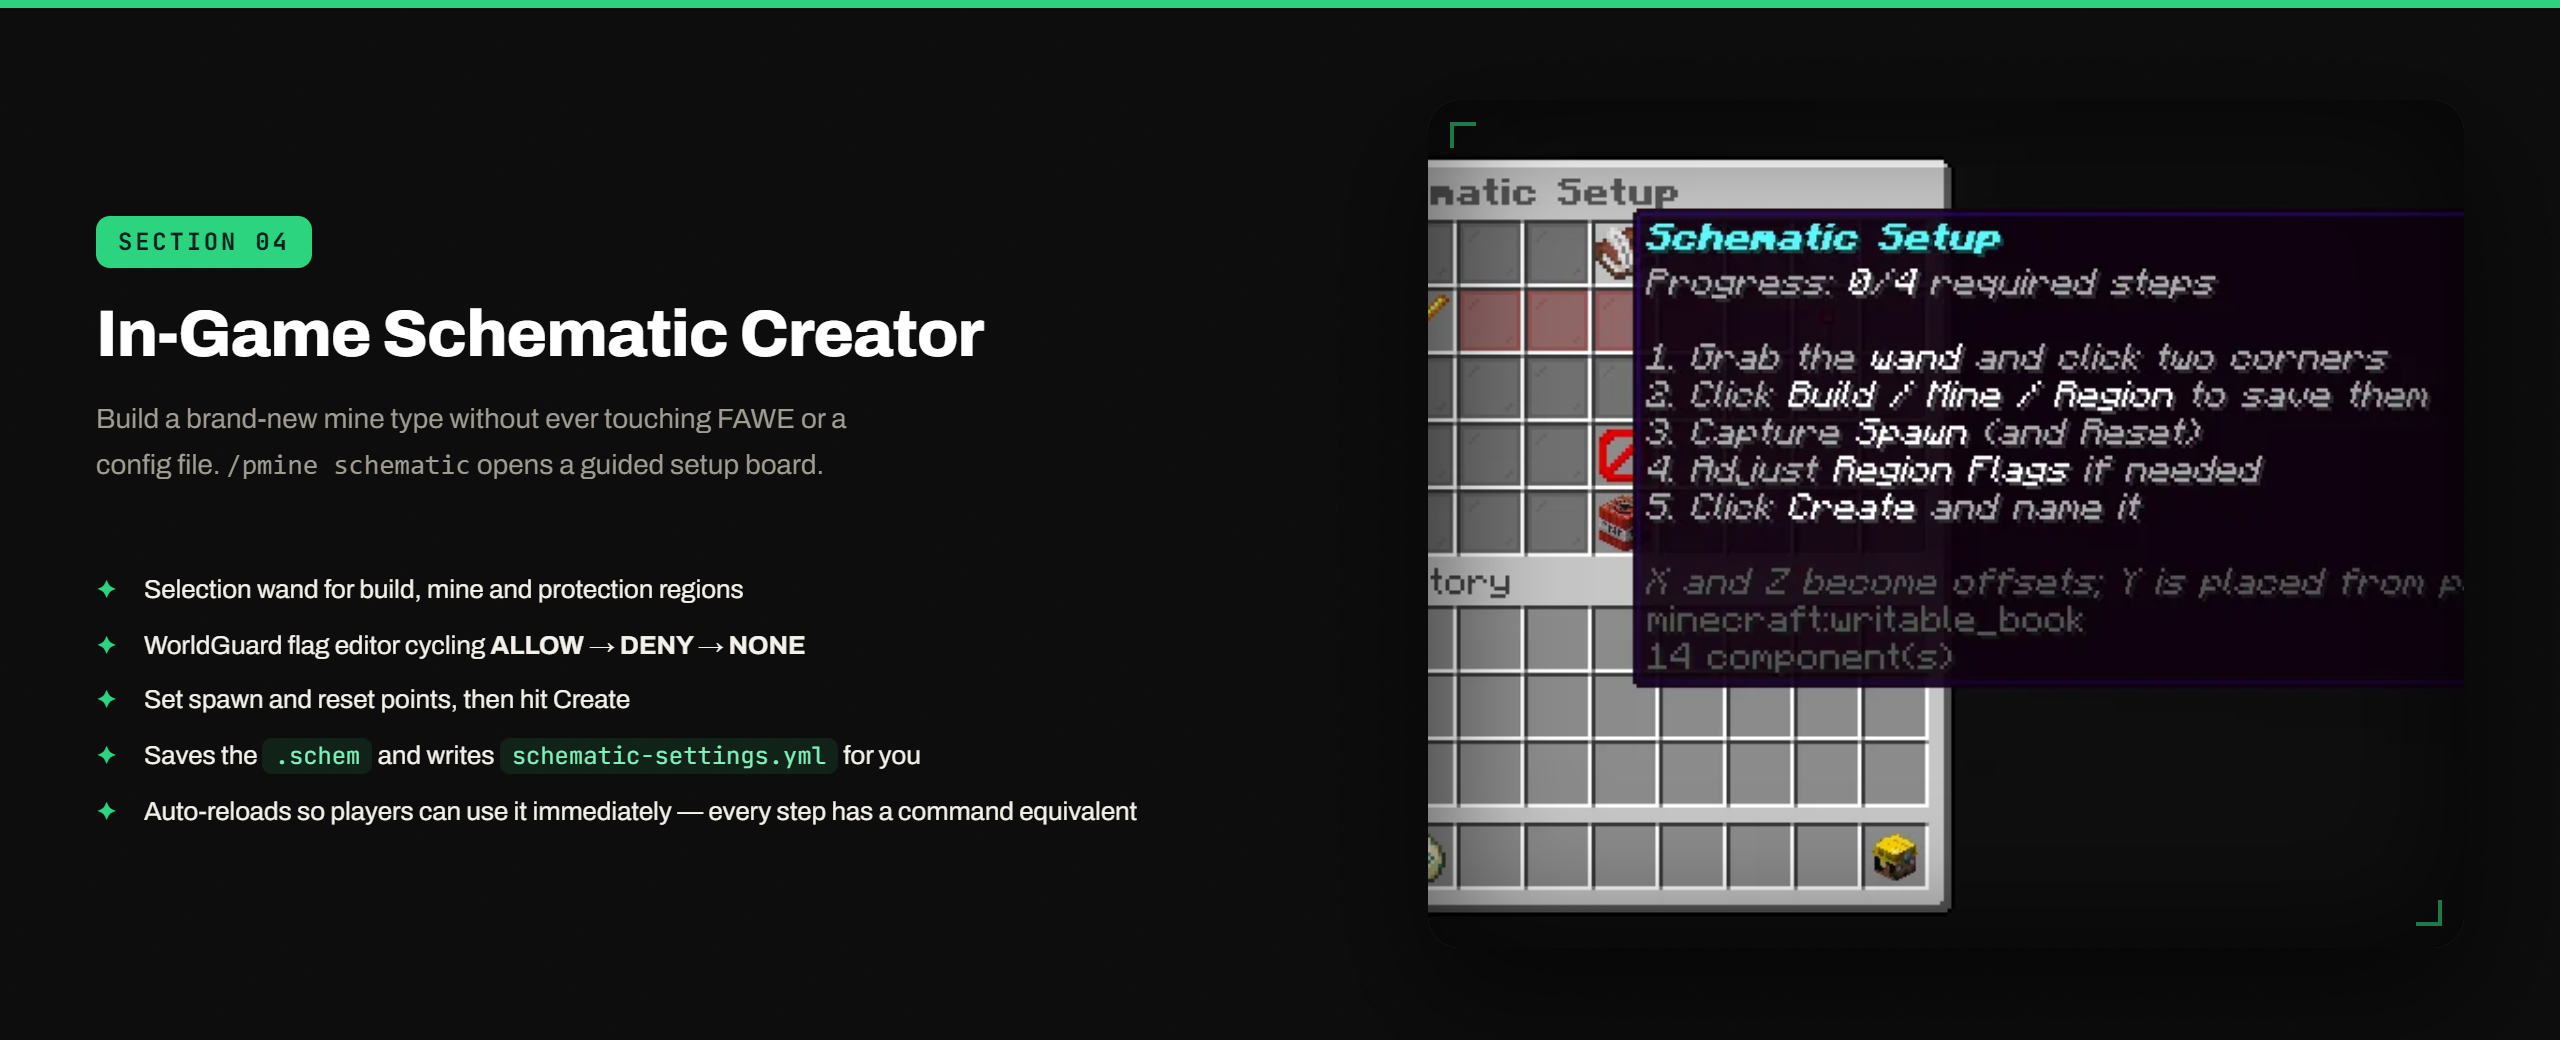Click sparkle bullet next to Auto-reloads line
This screenshot has width=2560, height=1040.
pos(107,811)
